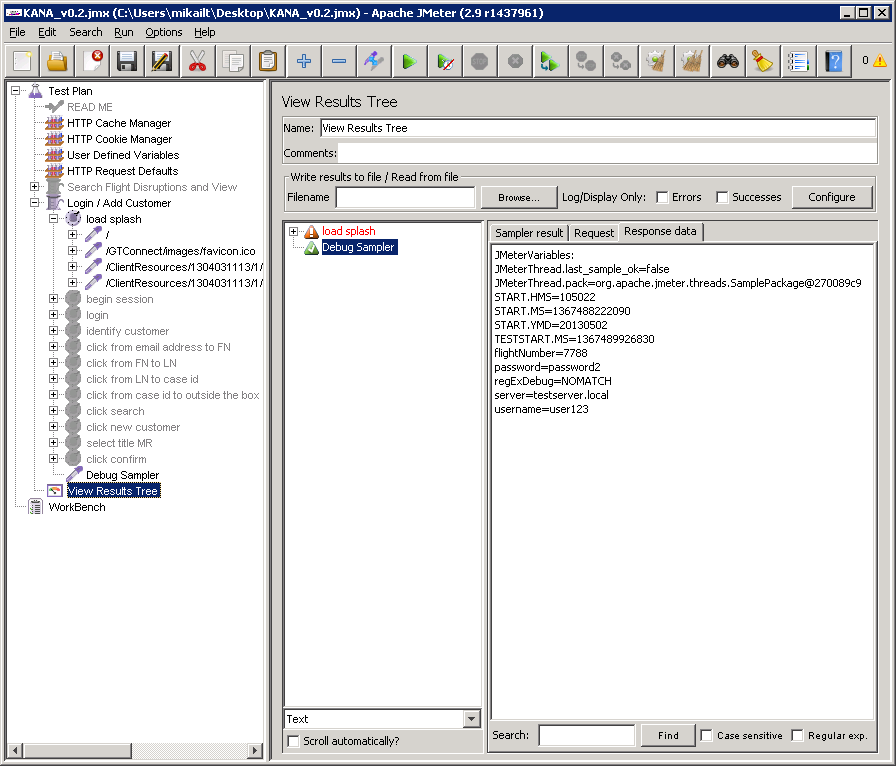This screenshot has height=766, width=896.
Task: Open function helper list icon
Action: tap(798, 61)
